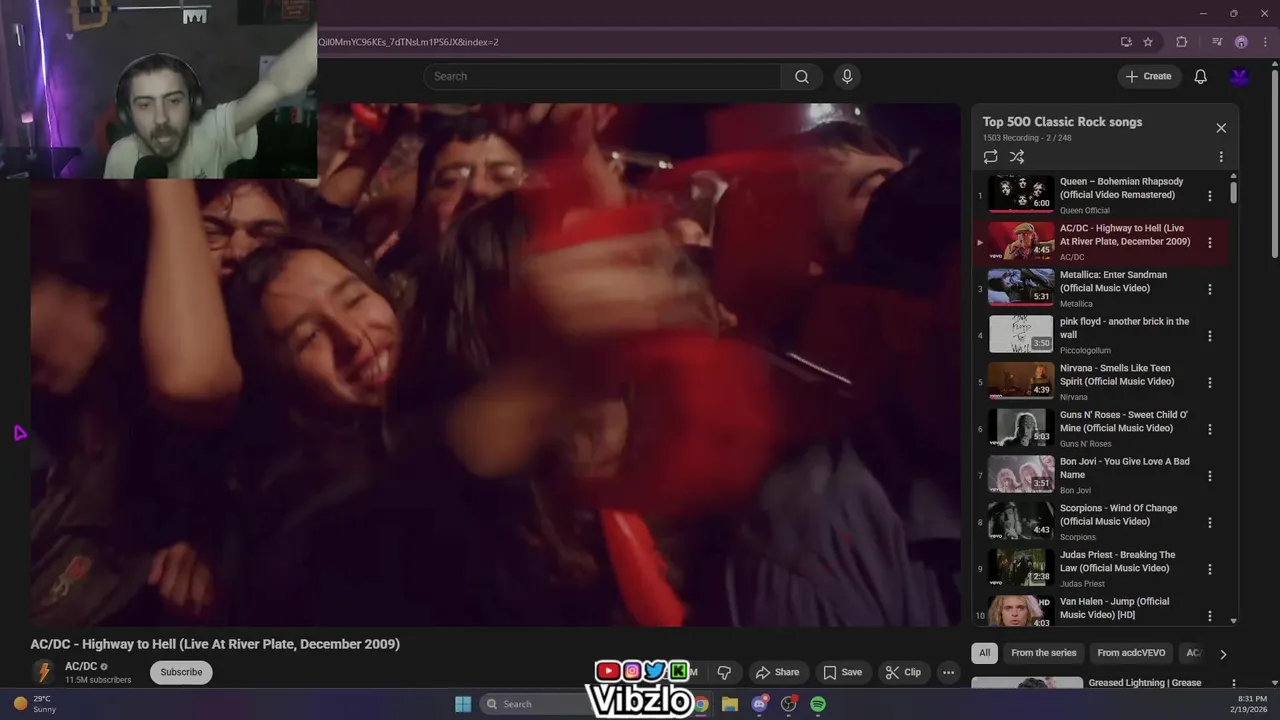Subscribe to the AC/DC channel
The width and height of the screenshot is (1280, 720).
181,672
